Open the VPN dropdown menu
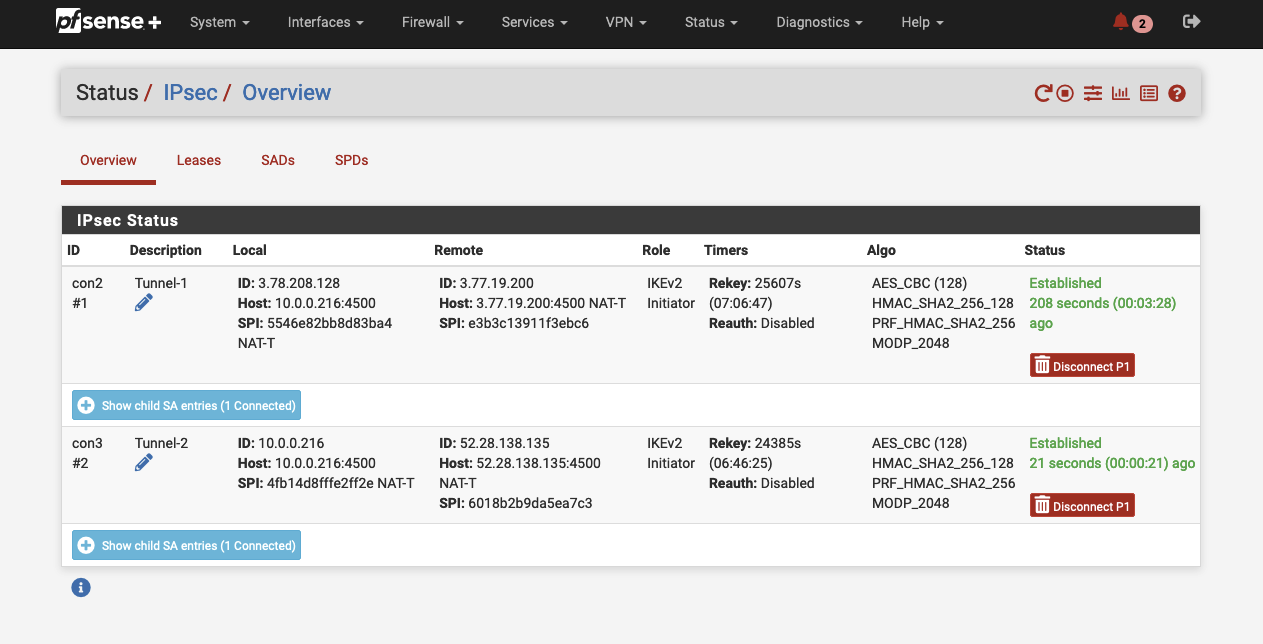The width and height of the screenshot is (1263, 644). tap(626, 22)
